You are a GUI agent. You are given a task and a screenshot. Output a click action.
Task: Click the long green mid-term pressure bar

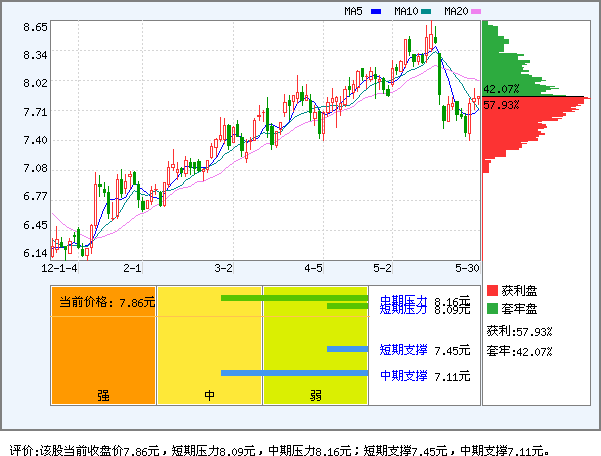pyautogui.click(x=294, y=298)
